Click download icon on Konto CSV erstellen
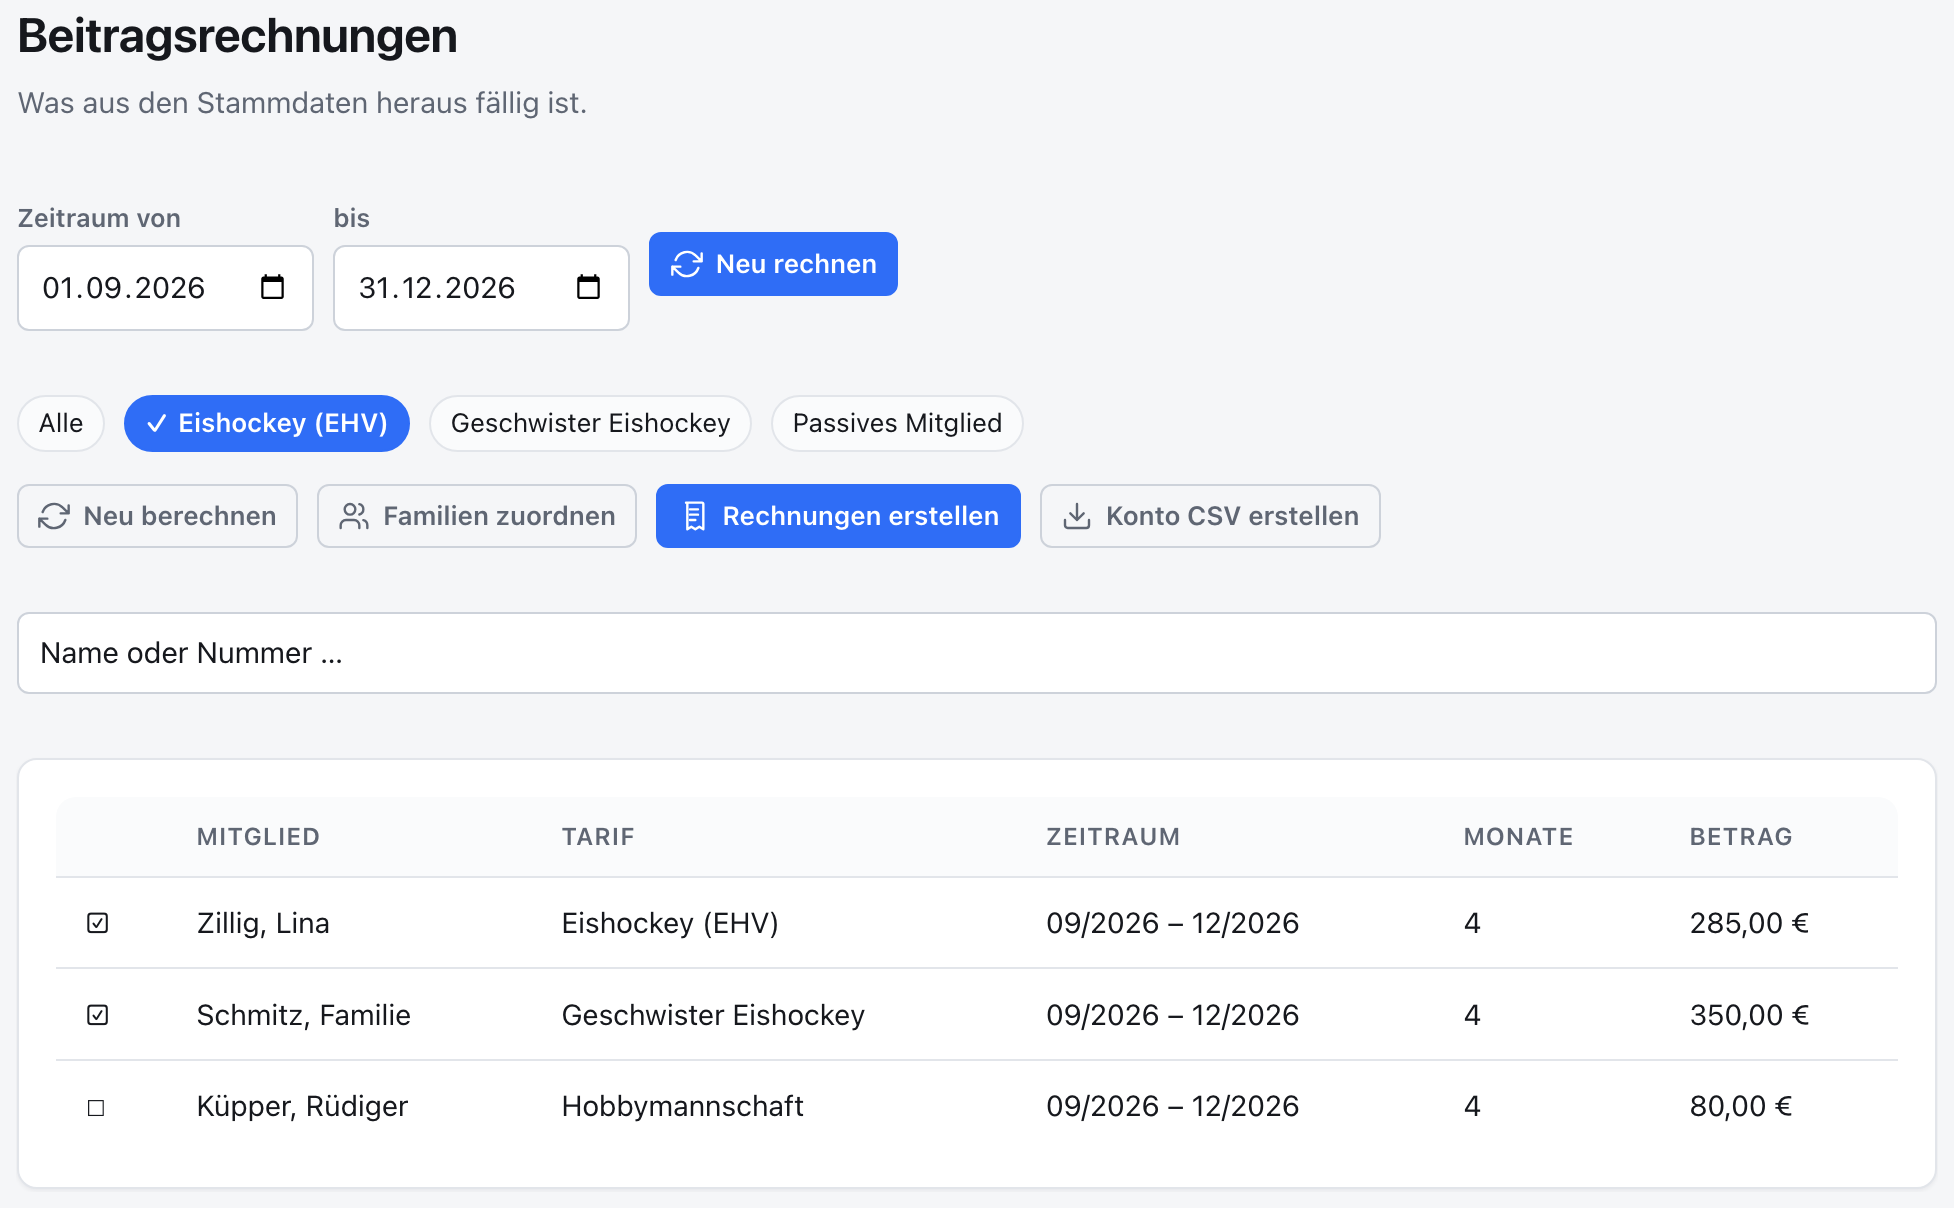This screenshot has height=1208, width=1954. [1077, 516]
